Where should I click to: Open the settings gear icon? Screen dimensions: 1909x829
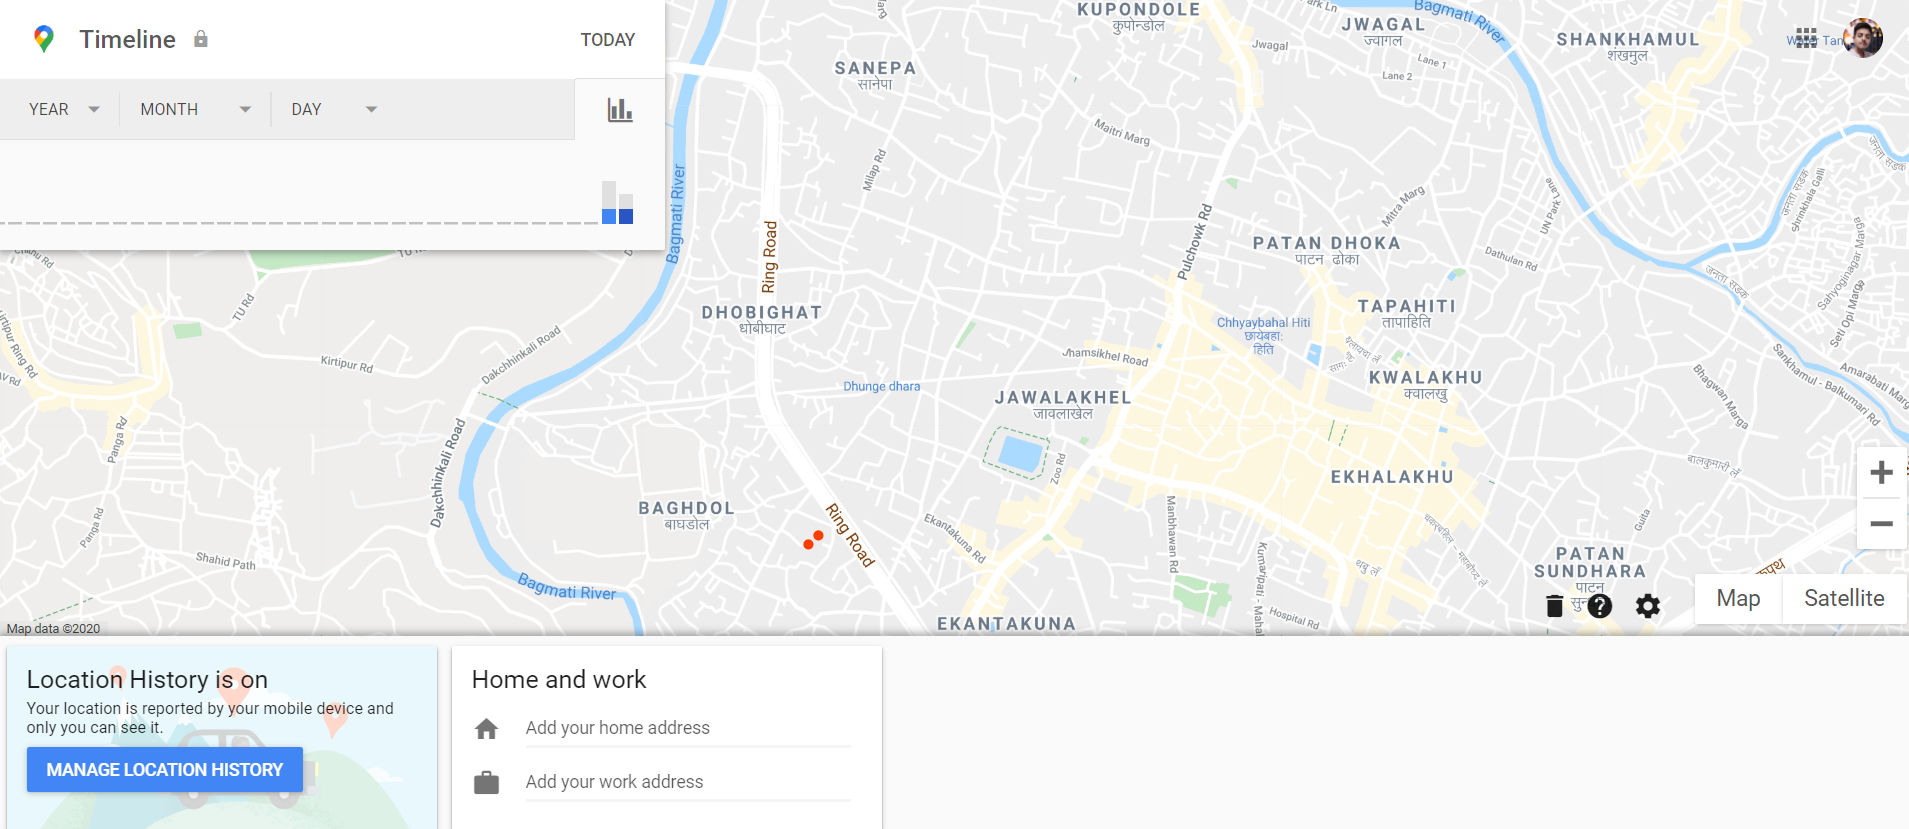coord(1648,605)
